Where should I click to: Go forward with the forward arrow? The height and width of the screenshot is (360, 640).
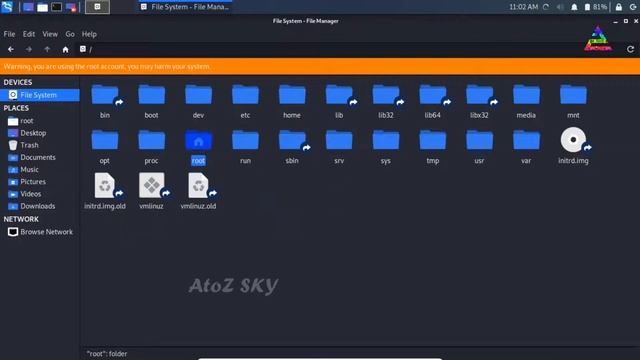tap(29, 49)
